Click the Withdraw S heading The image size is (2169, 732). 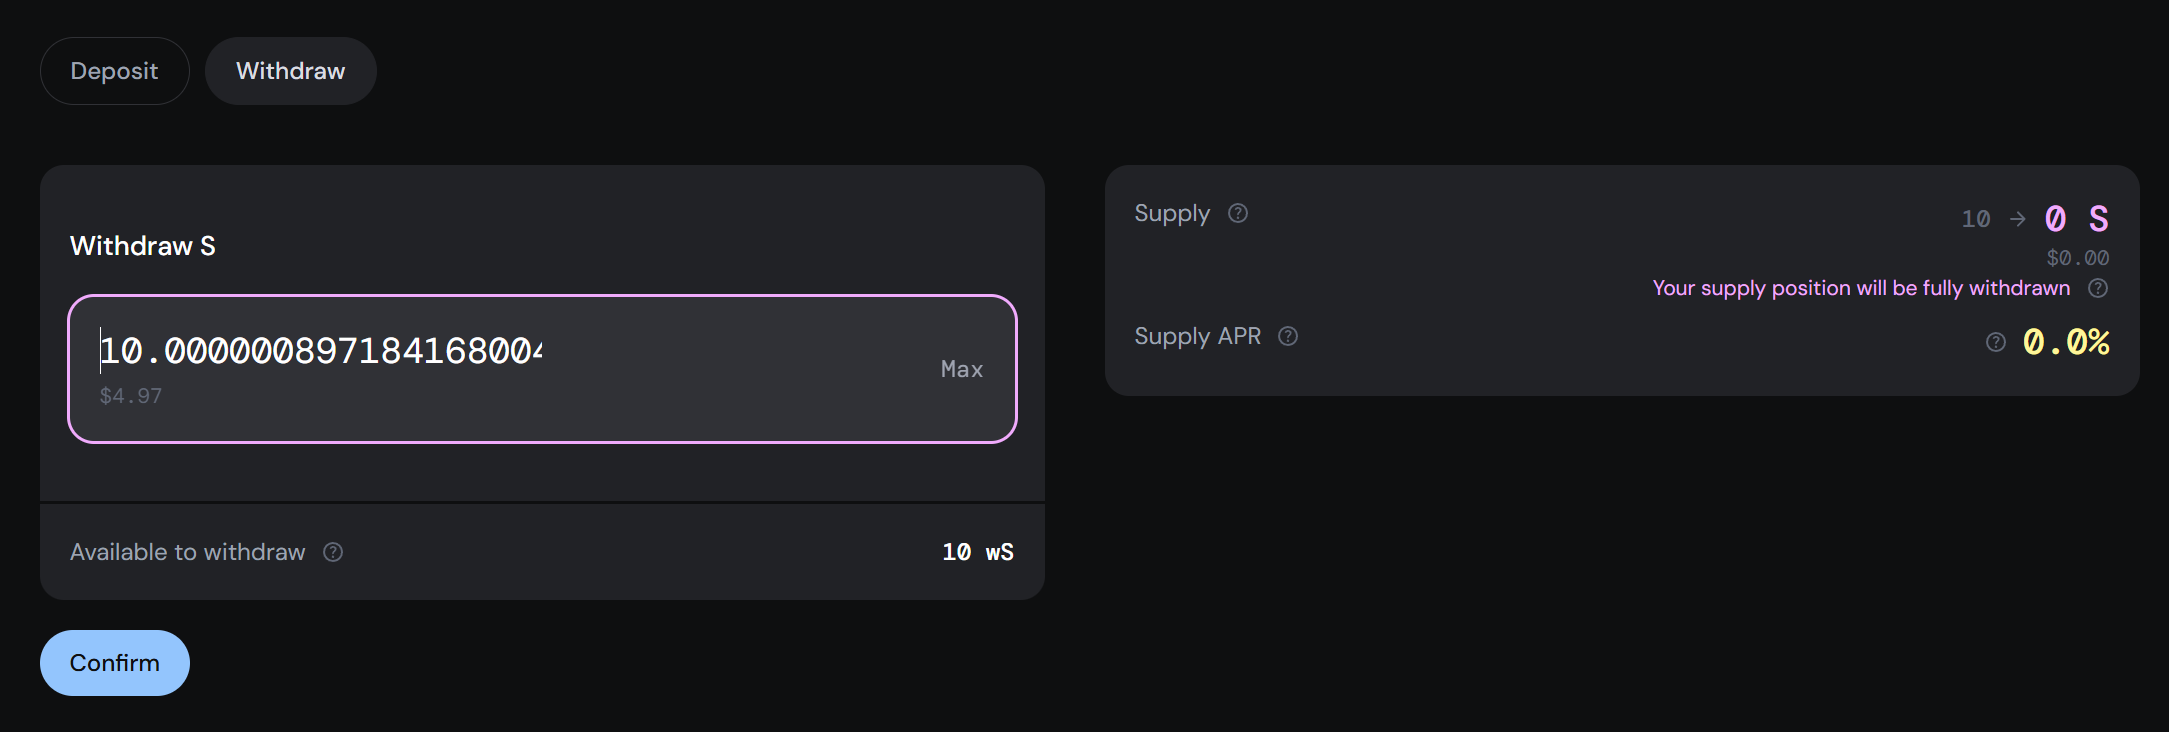click(143, 245)
